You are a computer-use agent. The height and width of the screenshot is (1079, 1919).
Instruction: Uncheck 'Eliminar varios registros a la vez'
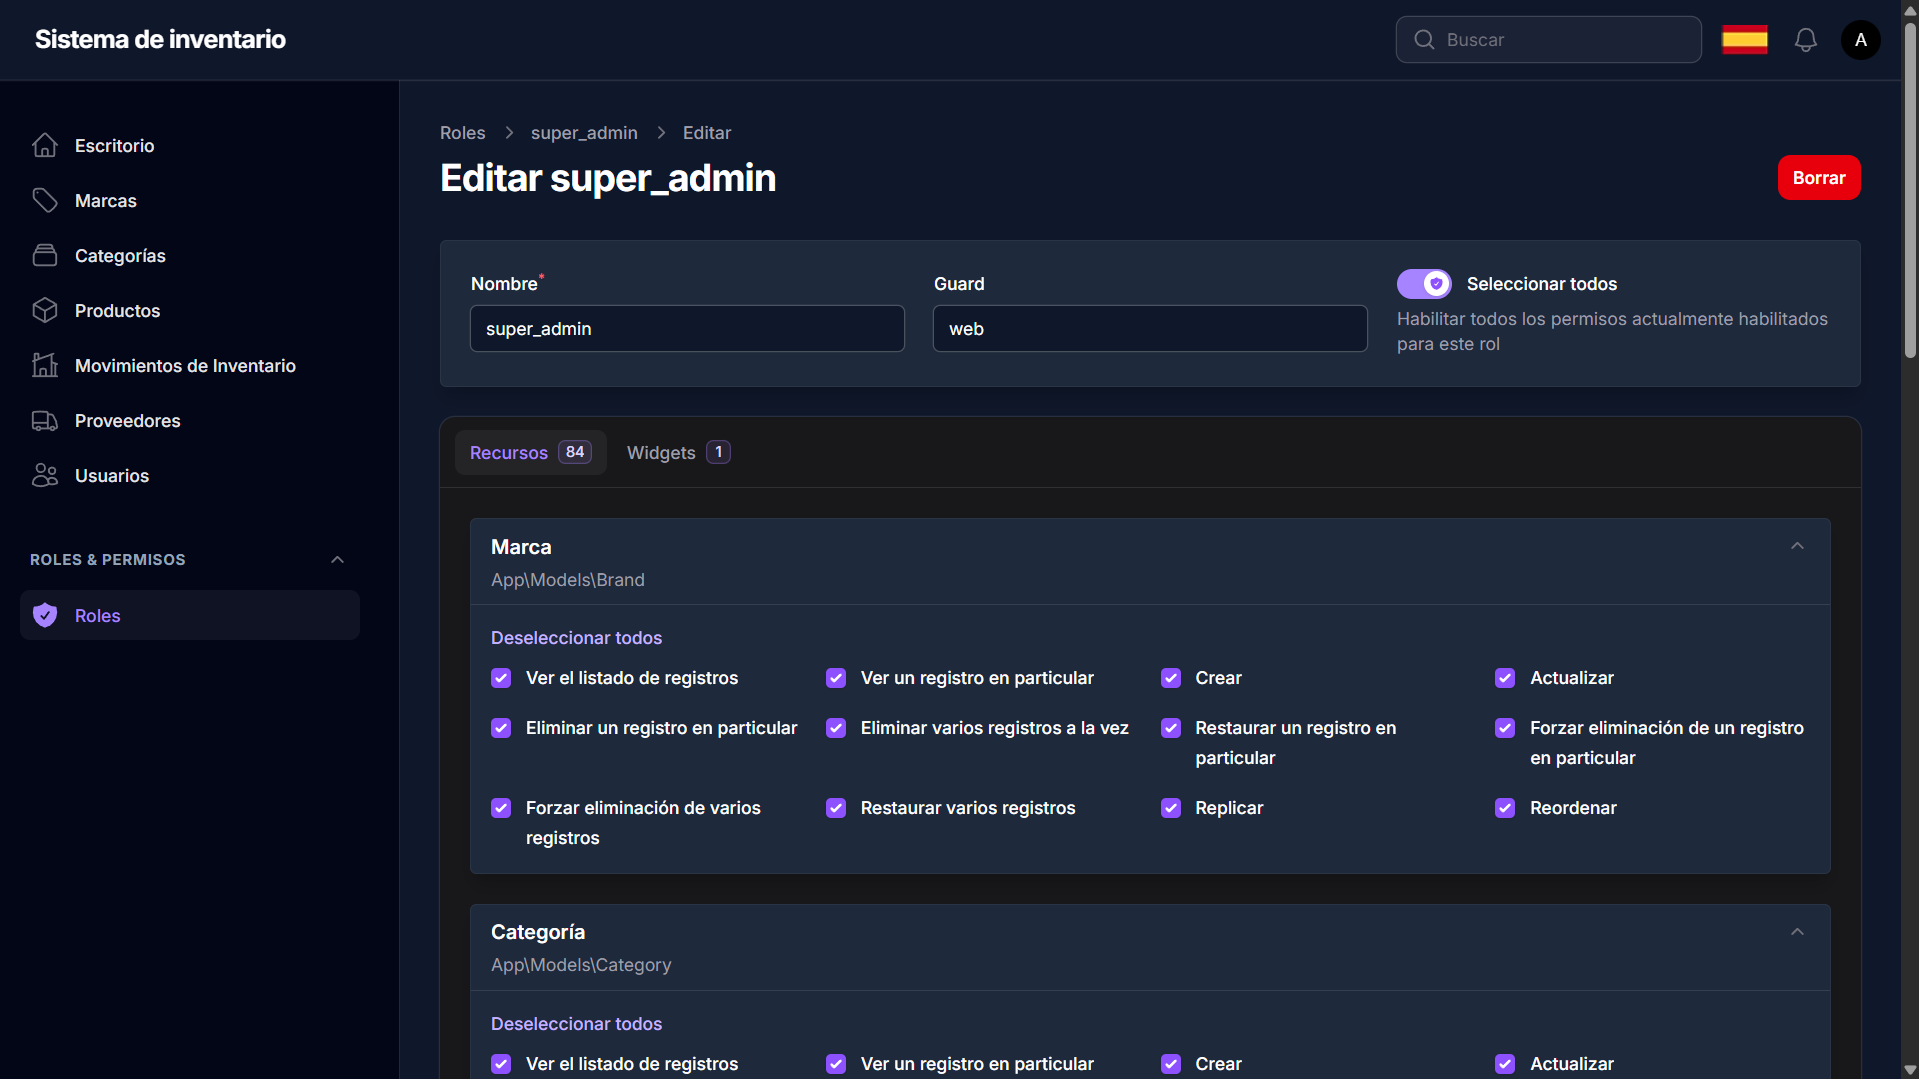coord(836,728)
